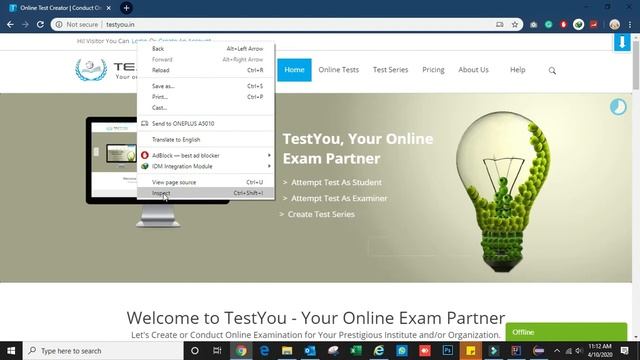Screen dimensions: 640x360
Task: Click the cast/send-to-device icon in address bar
Action: [500, 24]
